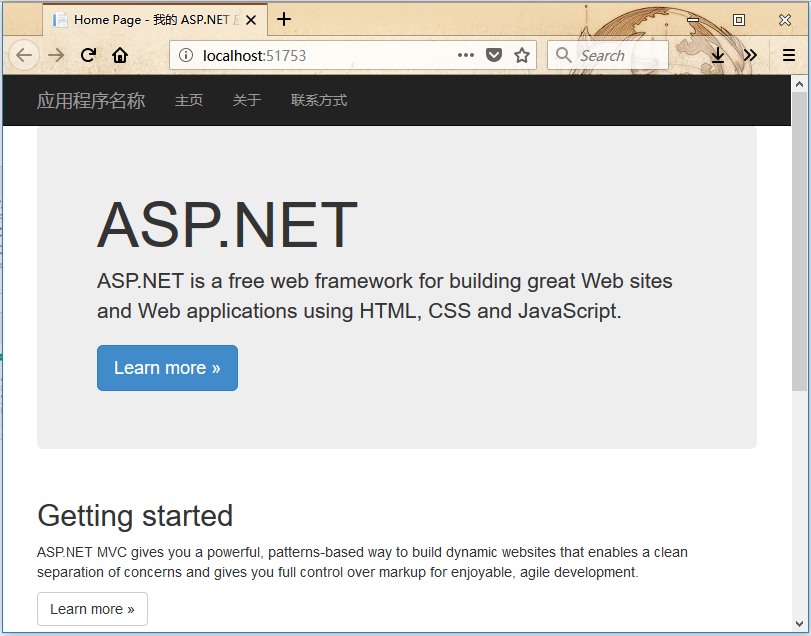811x636 pixels.
Task: Open the Firefox hamburger menu
Action: [x=789, y=56]
